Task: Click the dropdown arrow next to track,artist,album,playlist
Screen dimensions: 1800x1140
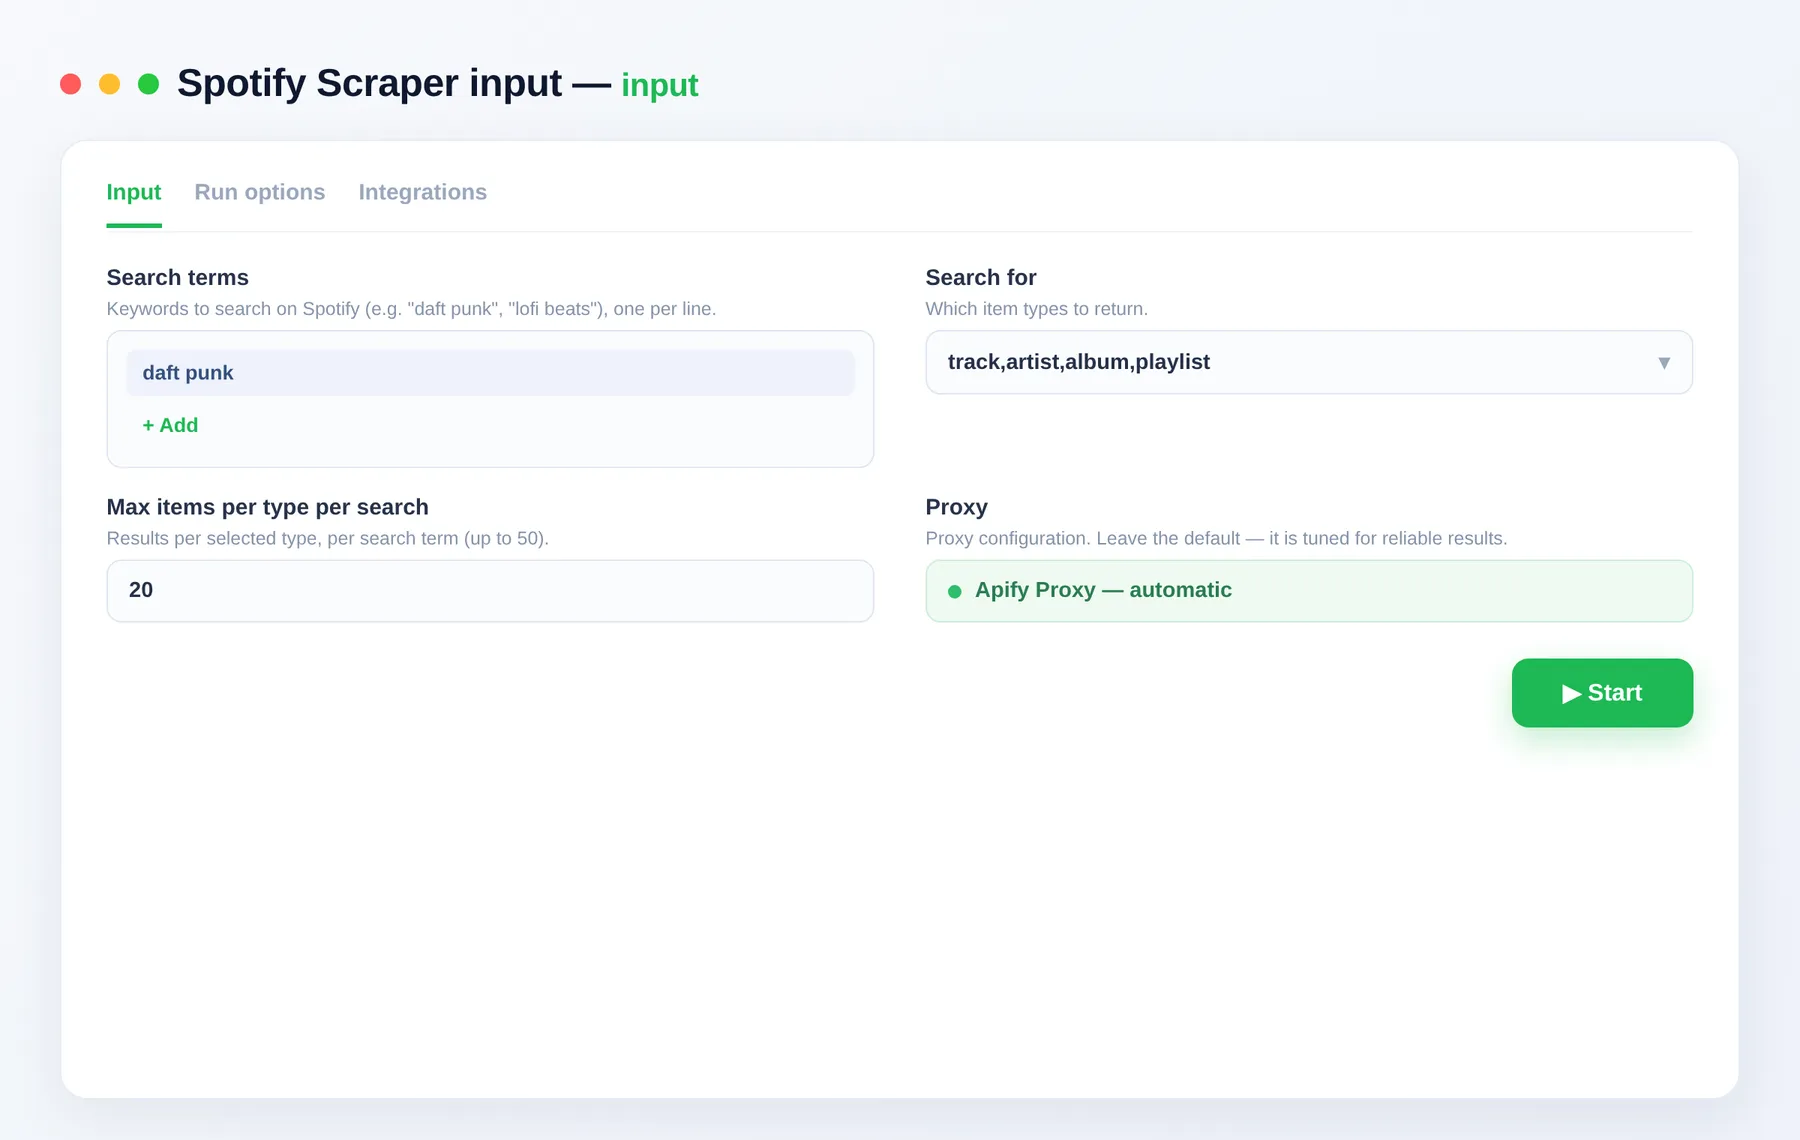Action: [x=1664, y=363]
